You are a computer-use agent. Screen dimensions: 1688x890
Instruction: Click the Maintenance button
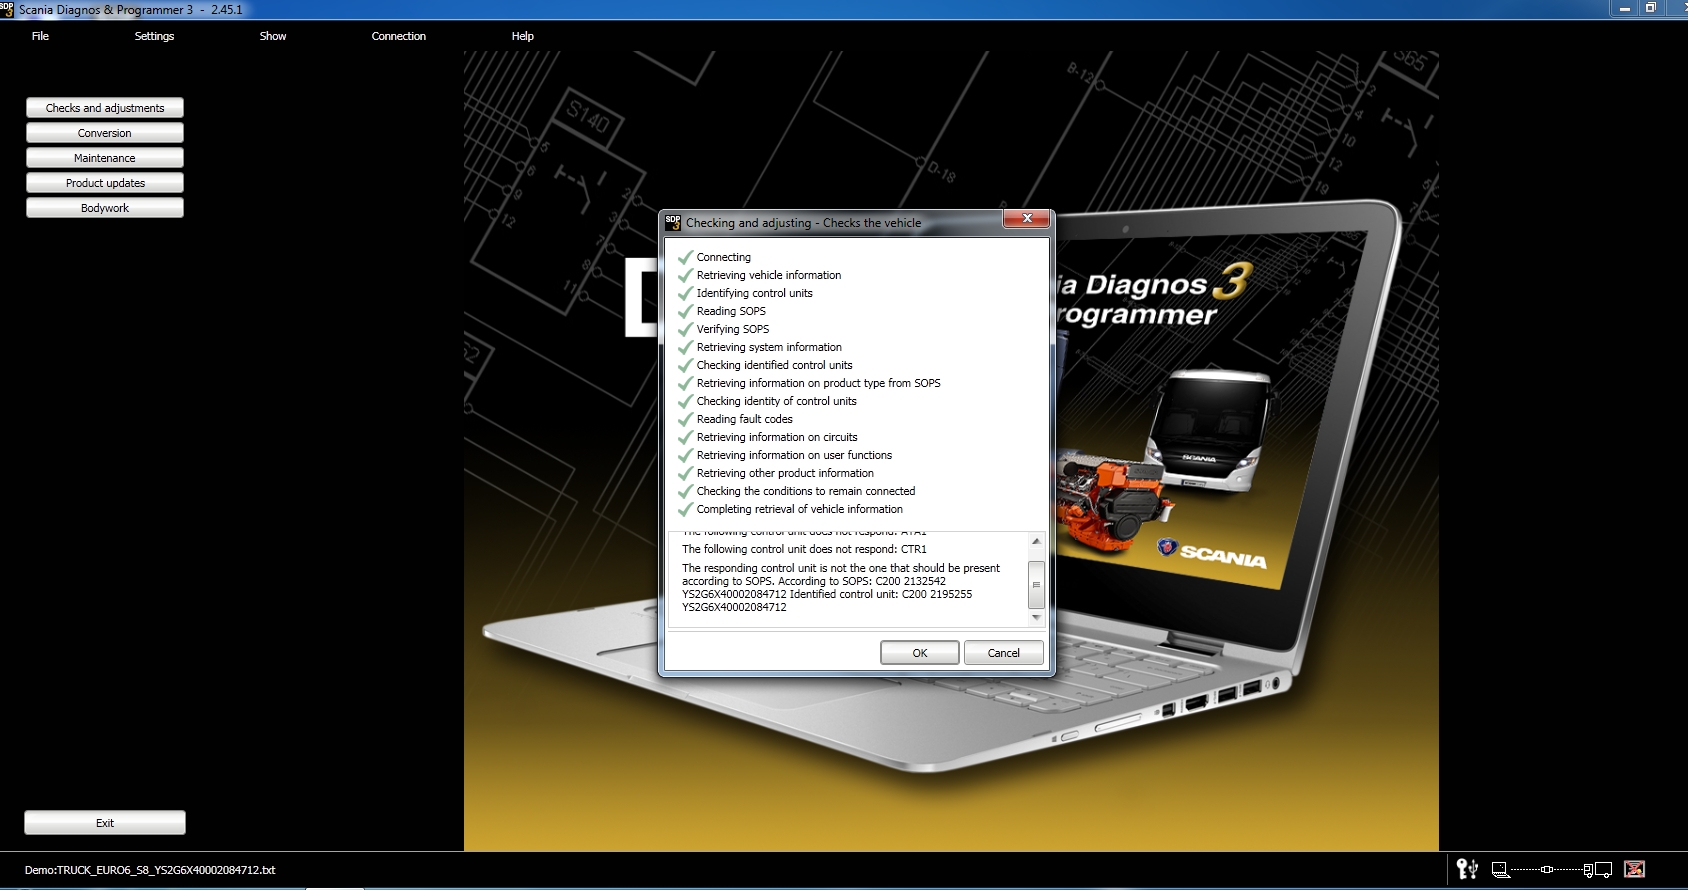tap(105, 158)
